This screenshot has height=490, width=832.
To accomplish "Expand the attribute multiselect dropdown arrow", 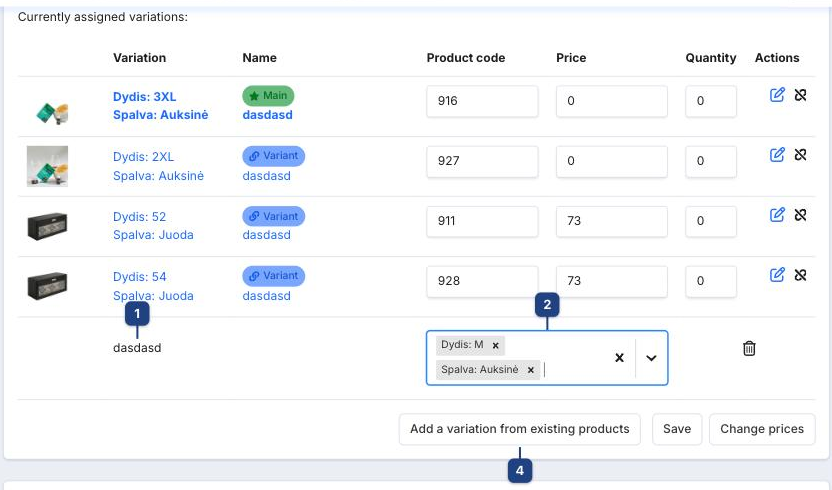I will (651, 358).
